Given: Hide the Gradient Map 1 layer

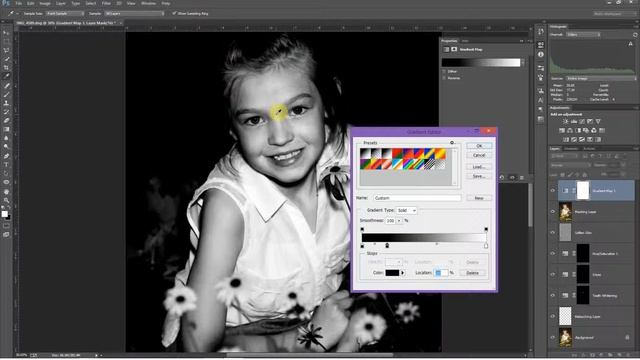Looking at the screenshot, I should [553, 191].
